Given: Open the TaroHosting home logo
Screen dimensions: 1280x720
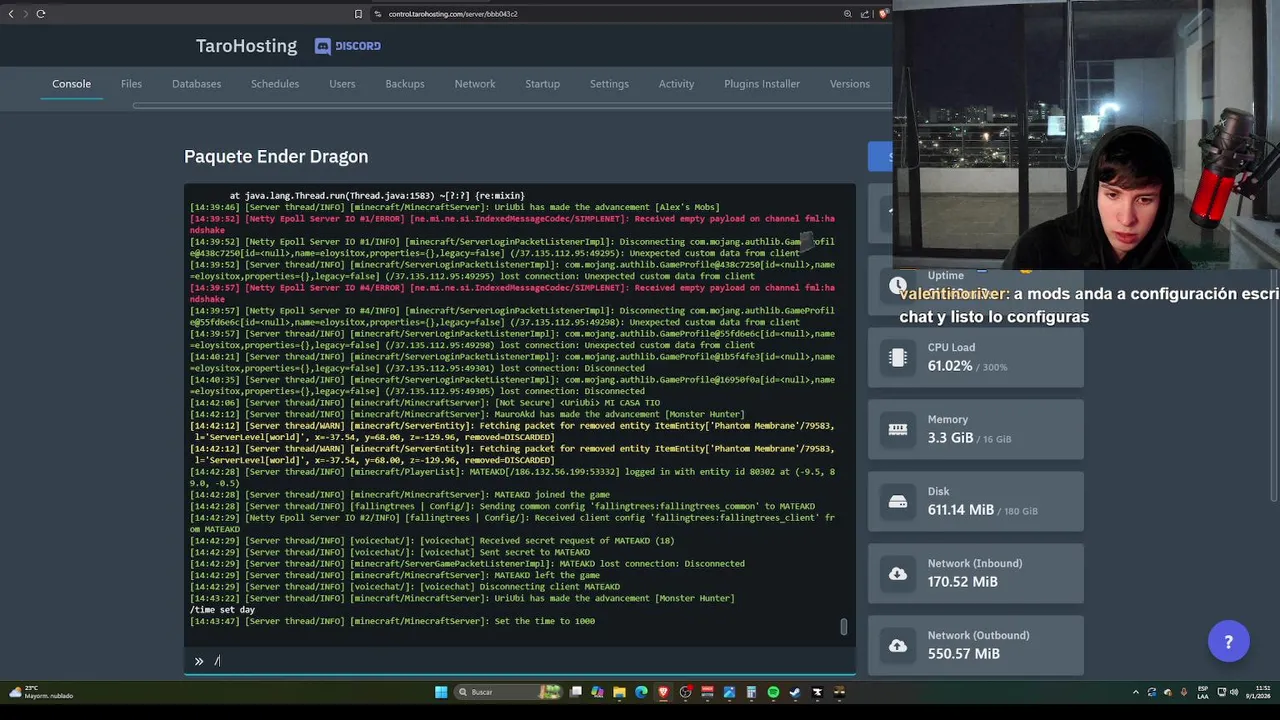Looking at the screenshot, I should coord(246,46).
